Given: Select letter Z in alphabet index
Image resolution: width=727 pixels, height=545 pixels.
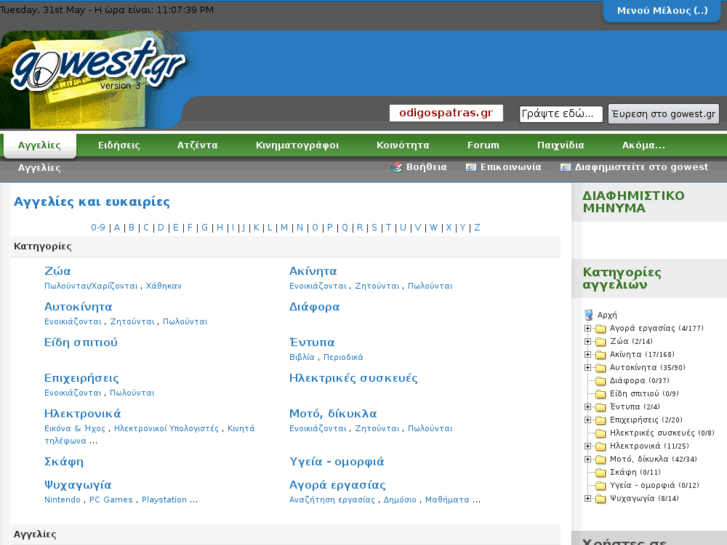Looking at the screenshot, I should (477, 227).
